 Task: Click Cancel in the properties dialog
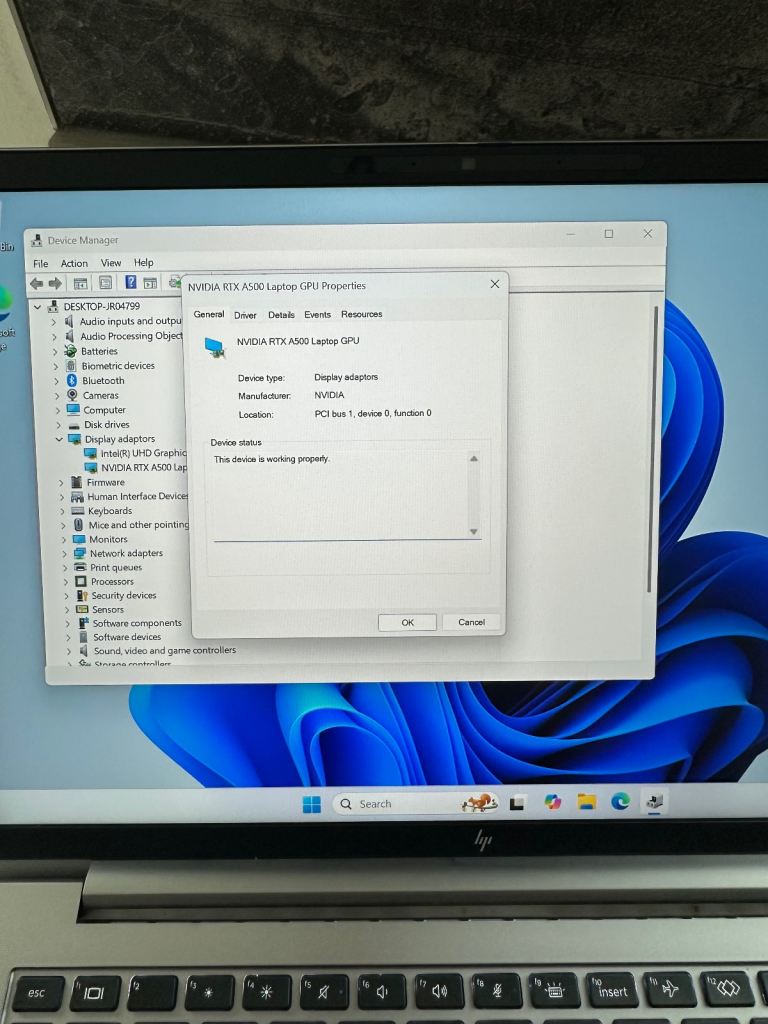tap(471, 622)
